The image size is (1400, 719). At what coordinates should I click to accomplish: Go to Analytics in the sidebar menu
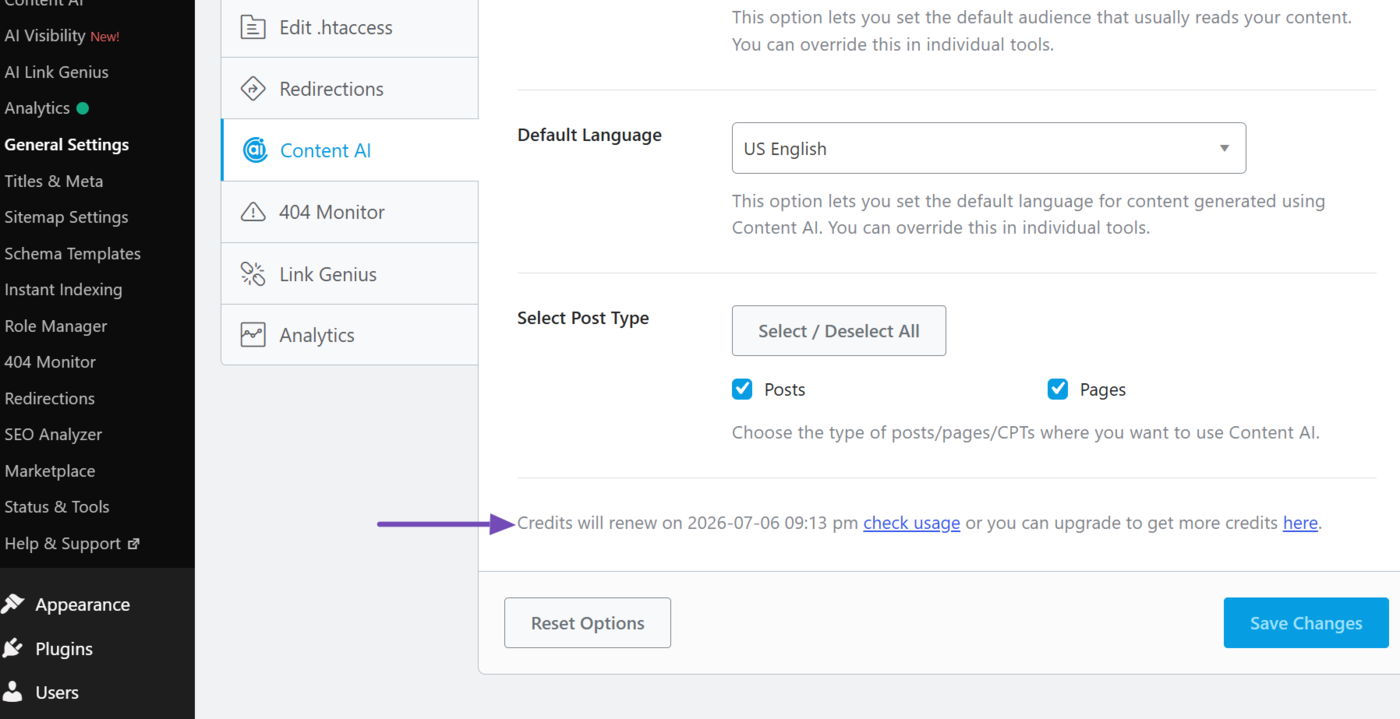37,108
